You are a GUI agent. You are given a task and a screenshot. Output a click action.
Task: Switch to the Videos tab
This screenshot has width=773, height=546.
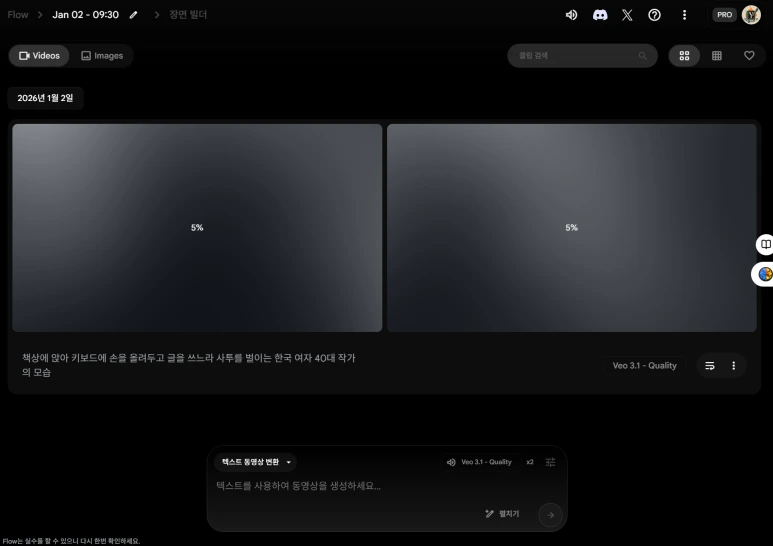[x=39, y=56]
